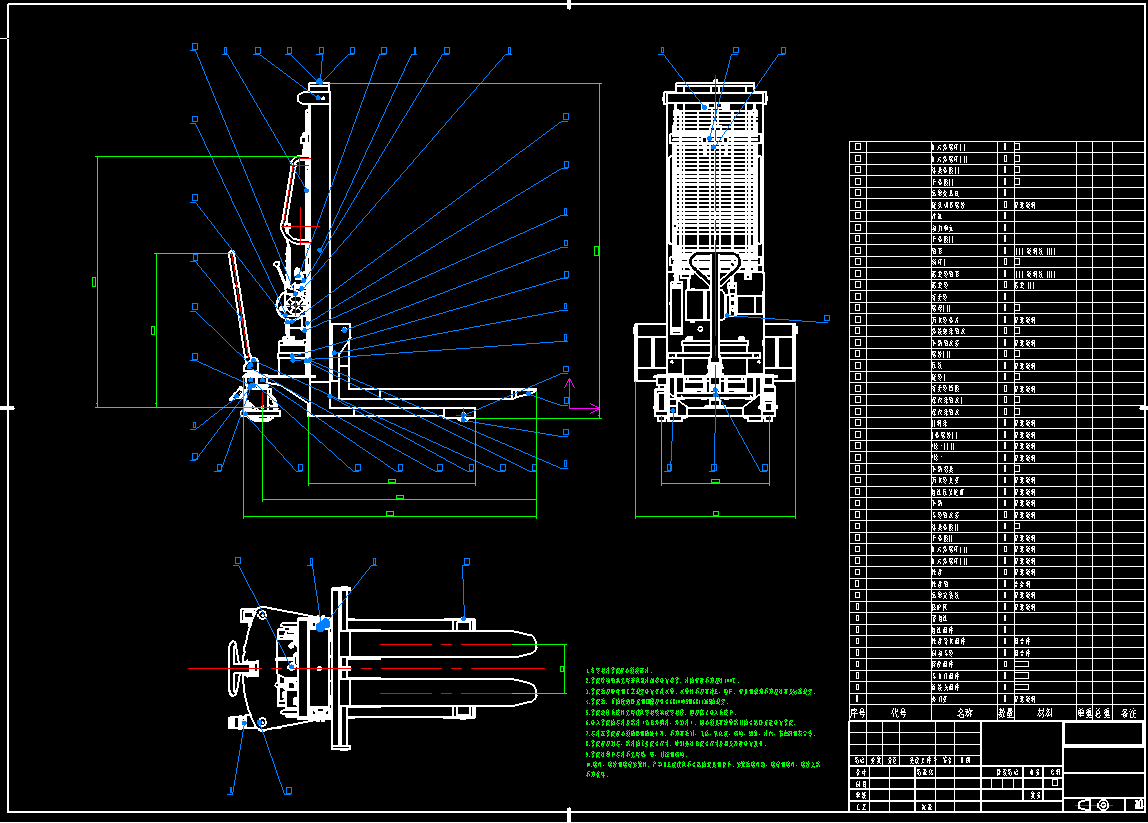Select the 材料 column header
The height and width of the screenshot is (823, 1148).
(1045, 712)
